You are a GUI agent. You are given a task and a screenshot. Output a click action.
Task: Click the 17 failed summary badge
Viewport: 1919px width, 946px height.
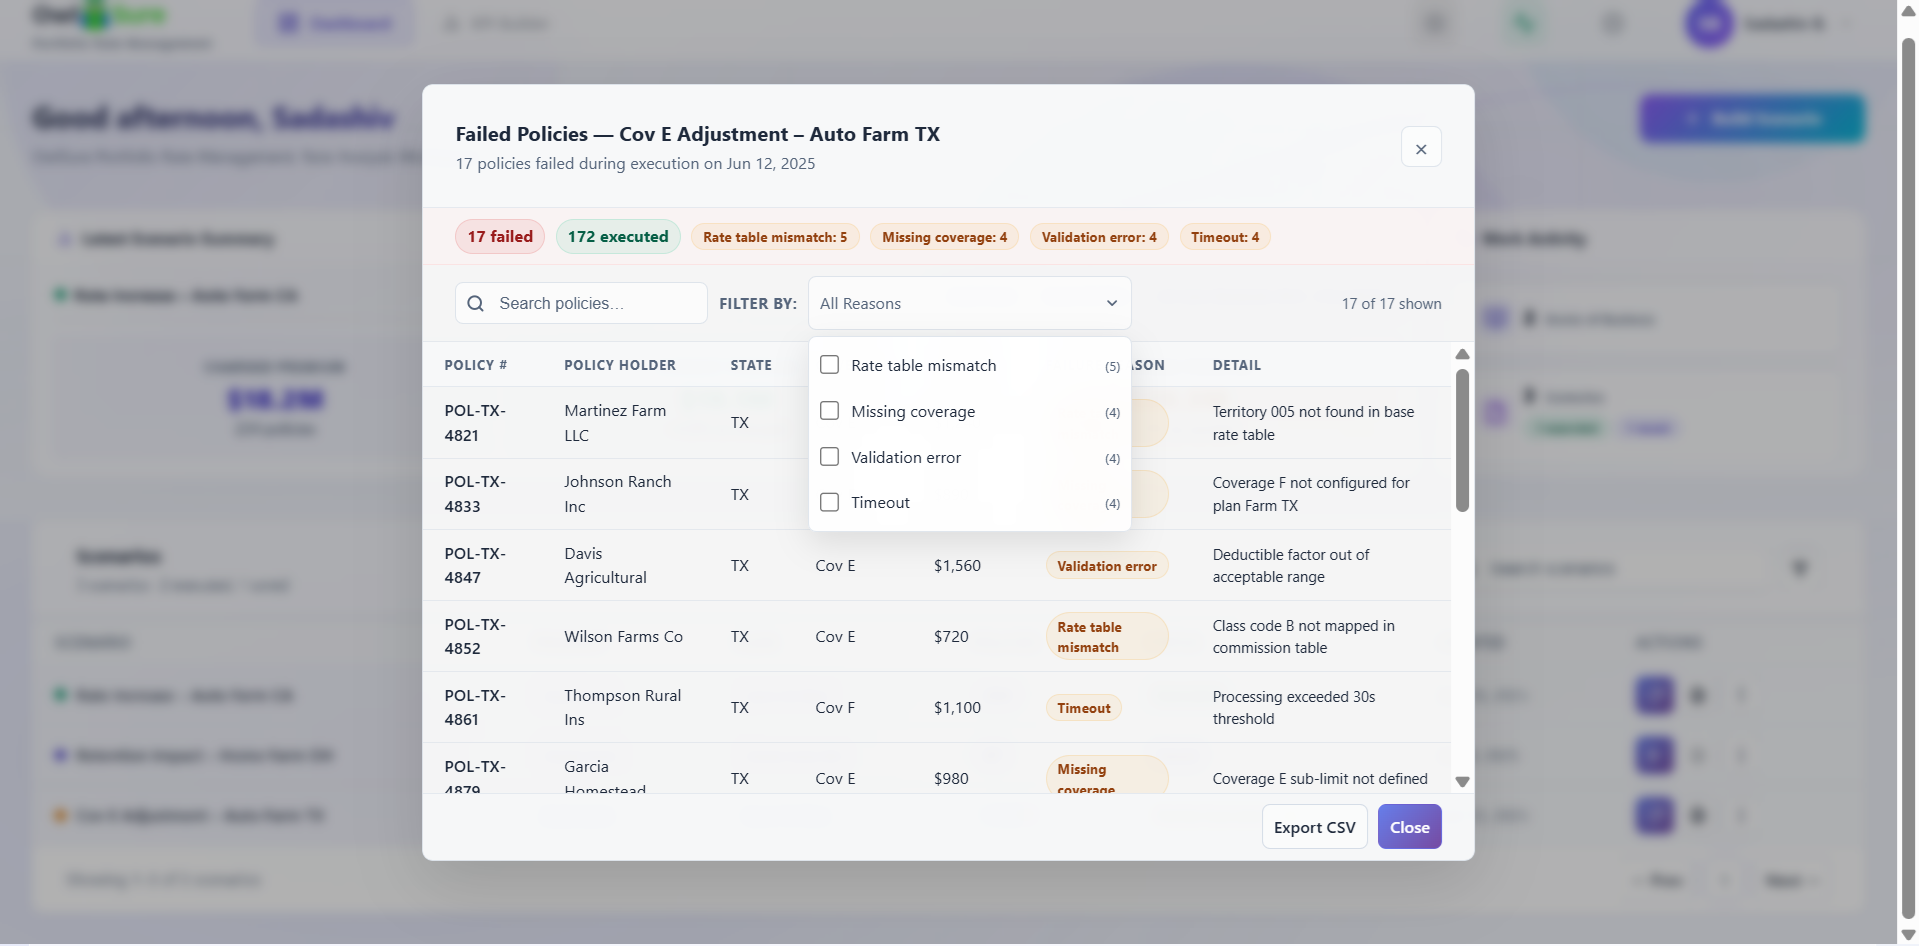[x=500, y=237]
